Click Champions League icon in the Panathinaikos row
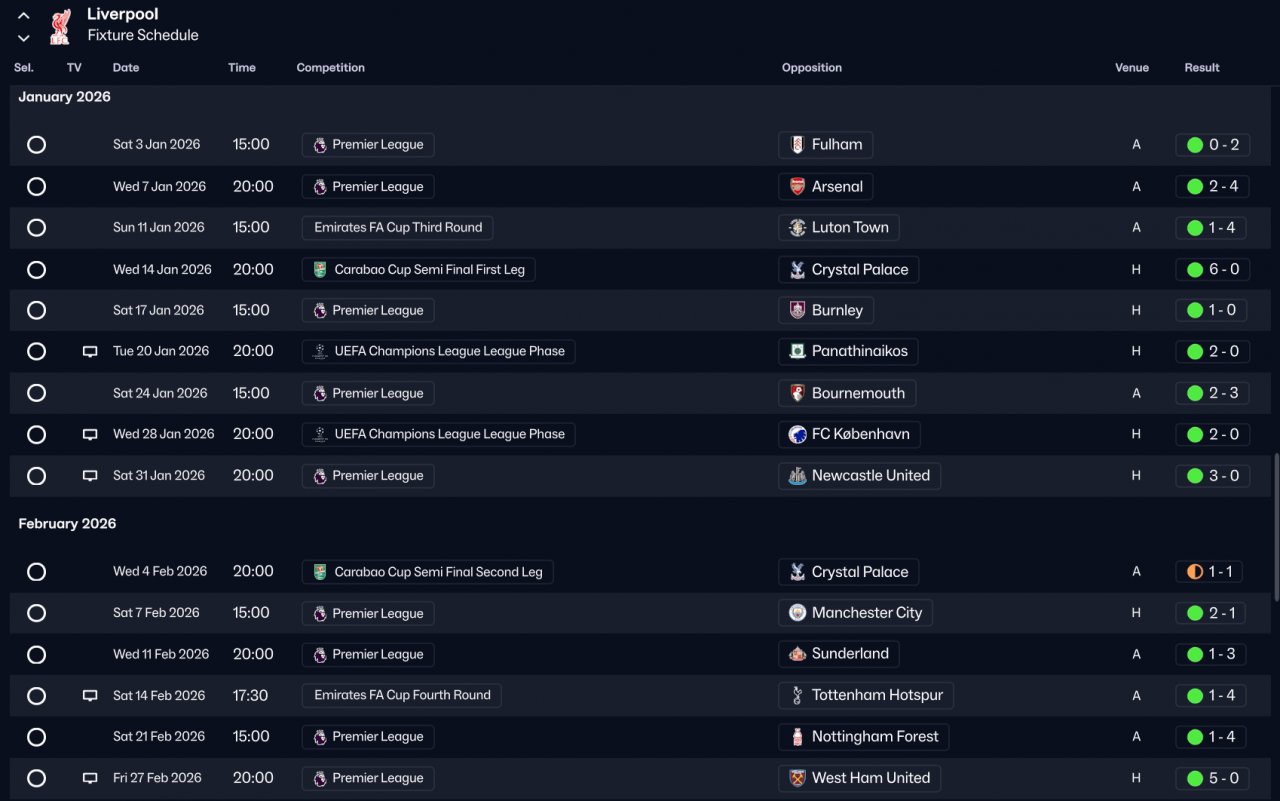Image resolution: width=1280 pixels, height=801 pixels. coord(320,352)
